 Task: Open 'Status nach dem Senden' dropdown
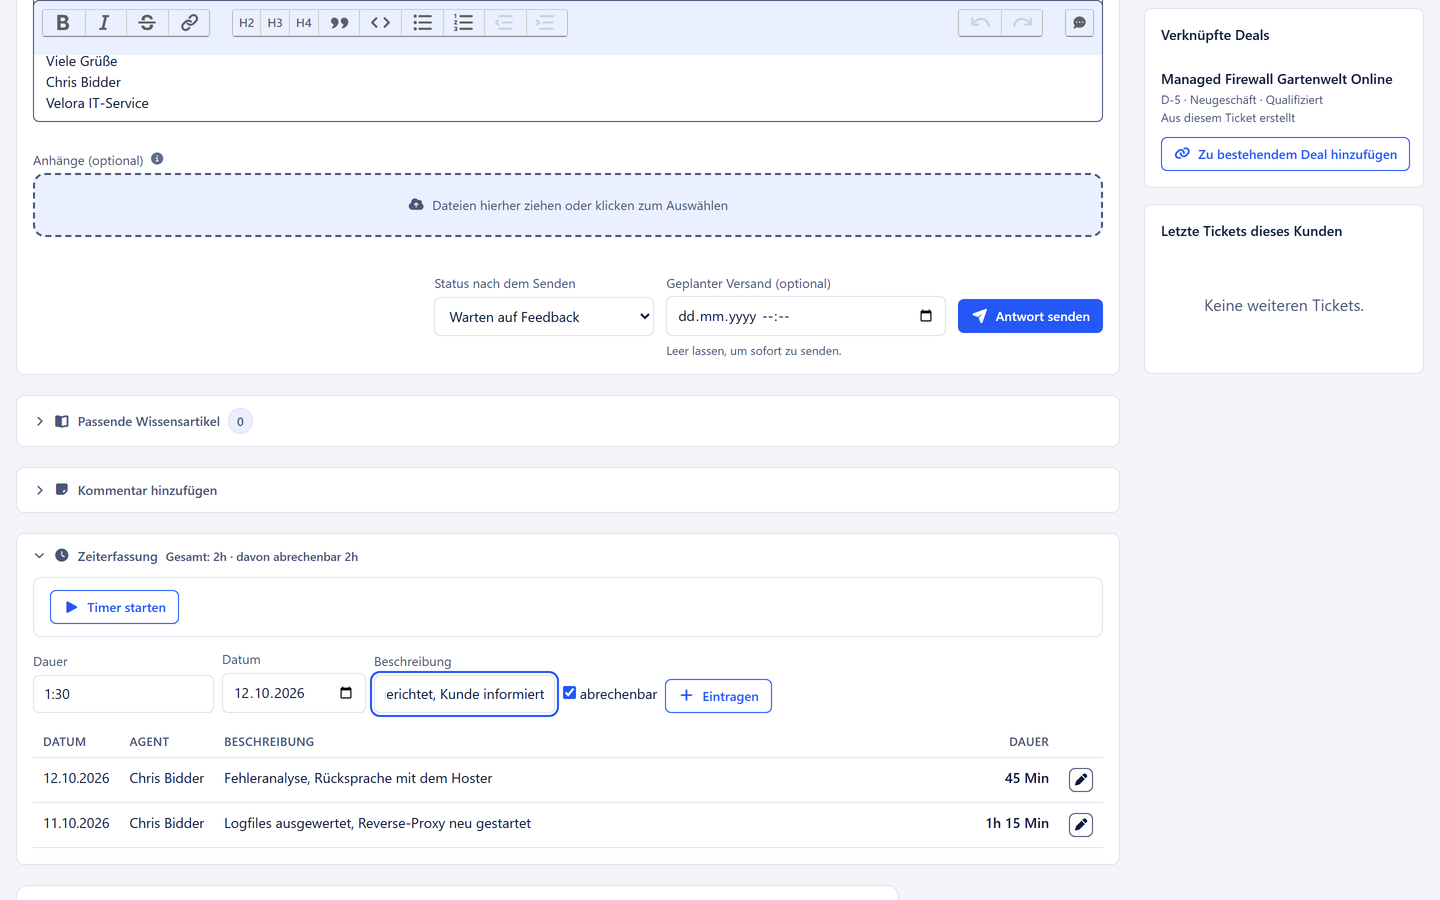coord(544,317)
